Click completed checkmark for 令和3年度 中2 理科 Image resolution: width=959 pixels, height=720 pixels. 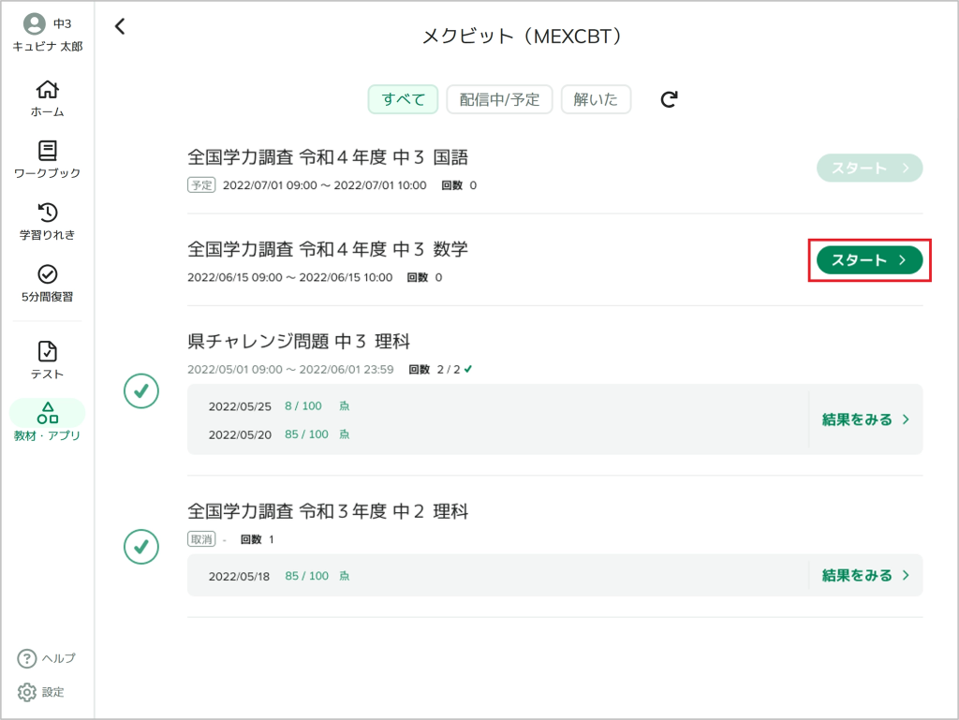[141, 546]
